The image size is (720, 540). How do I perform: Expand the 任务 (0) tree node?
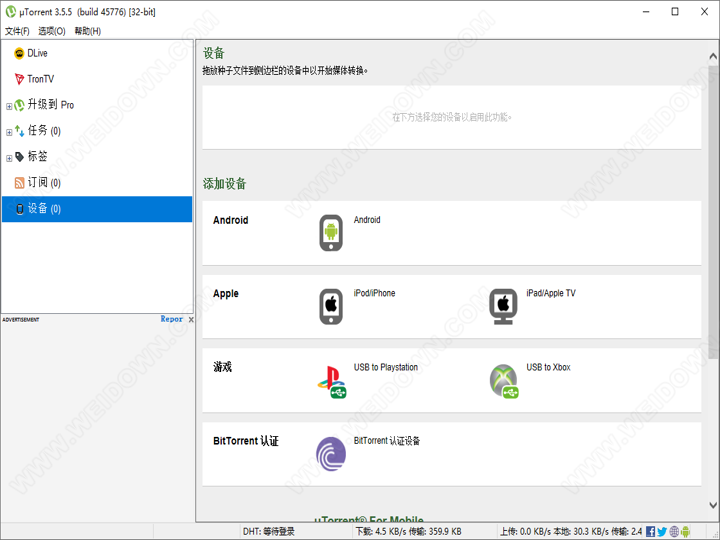pos(9,132)
